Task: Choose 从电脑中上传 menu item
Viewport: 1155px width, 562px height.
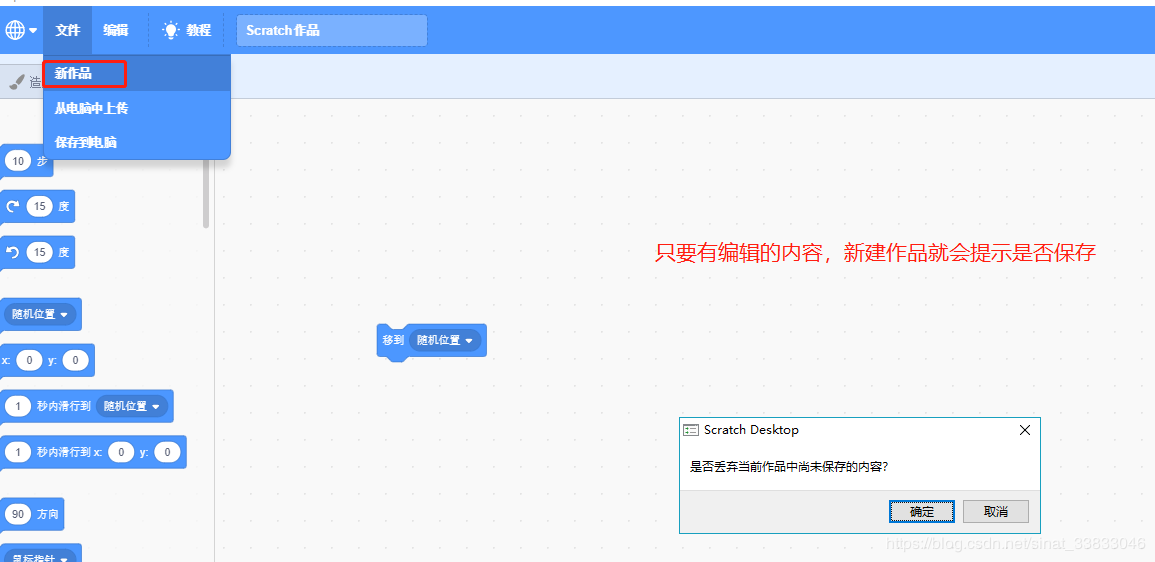Action: (137, 108)
